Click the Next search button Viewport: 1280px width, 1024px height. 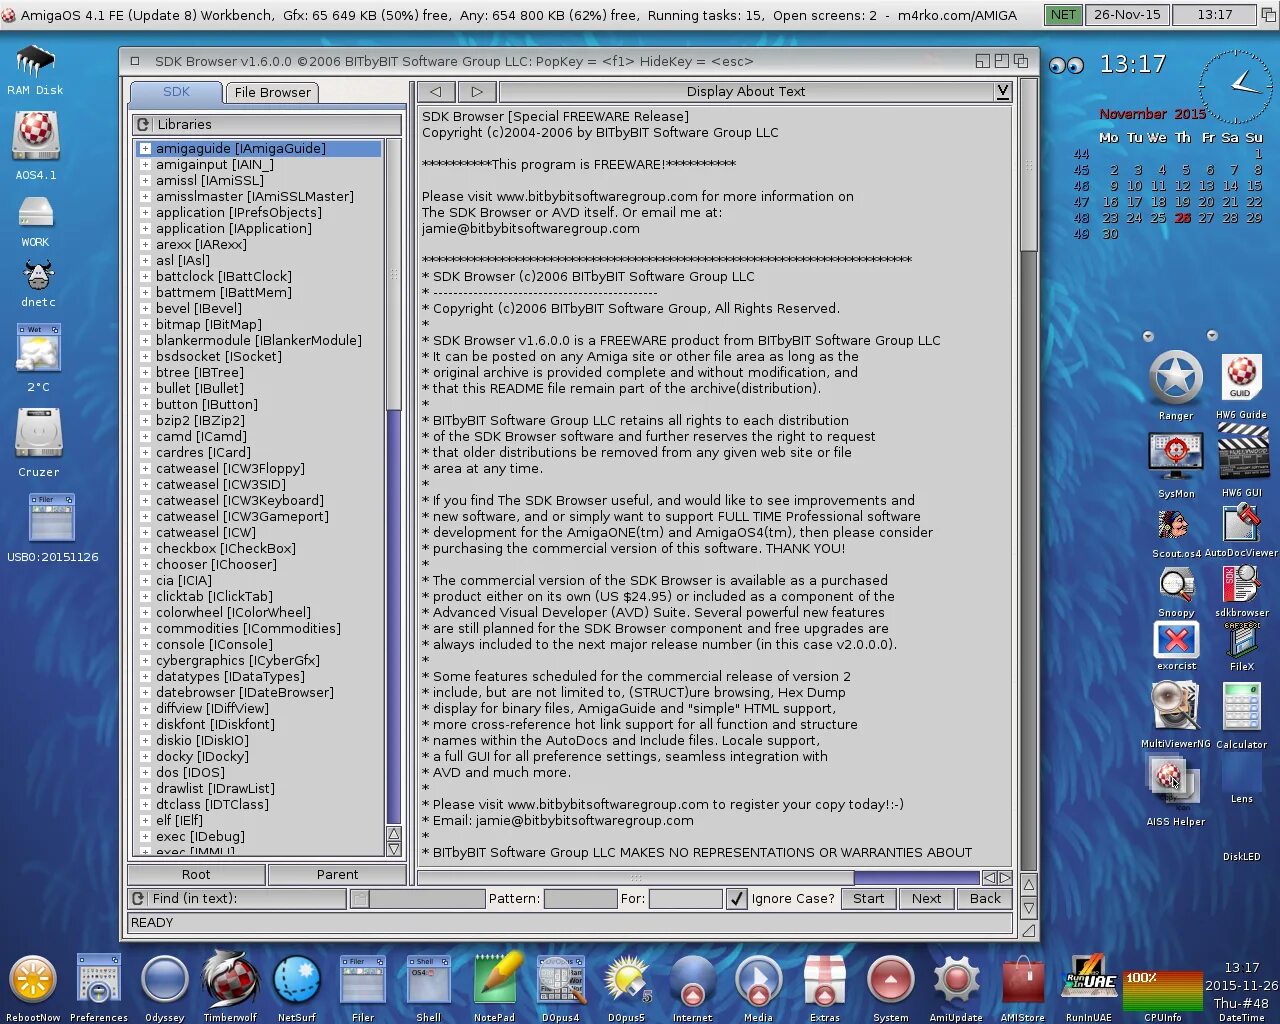click(x=926, y=898)
